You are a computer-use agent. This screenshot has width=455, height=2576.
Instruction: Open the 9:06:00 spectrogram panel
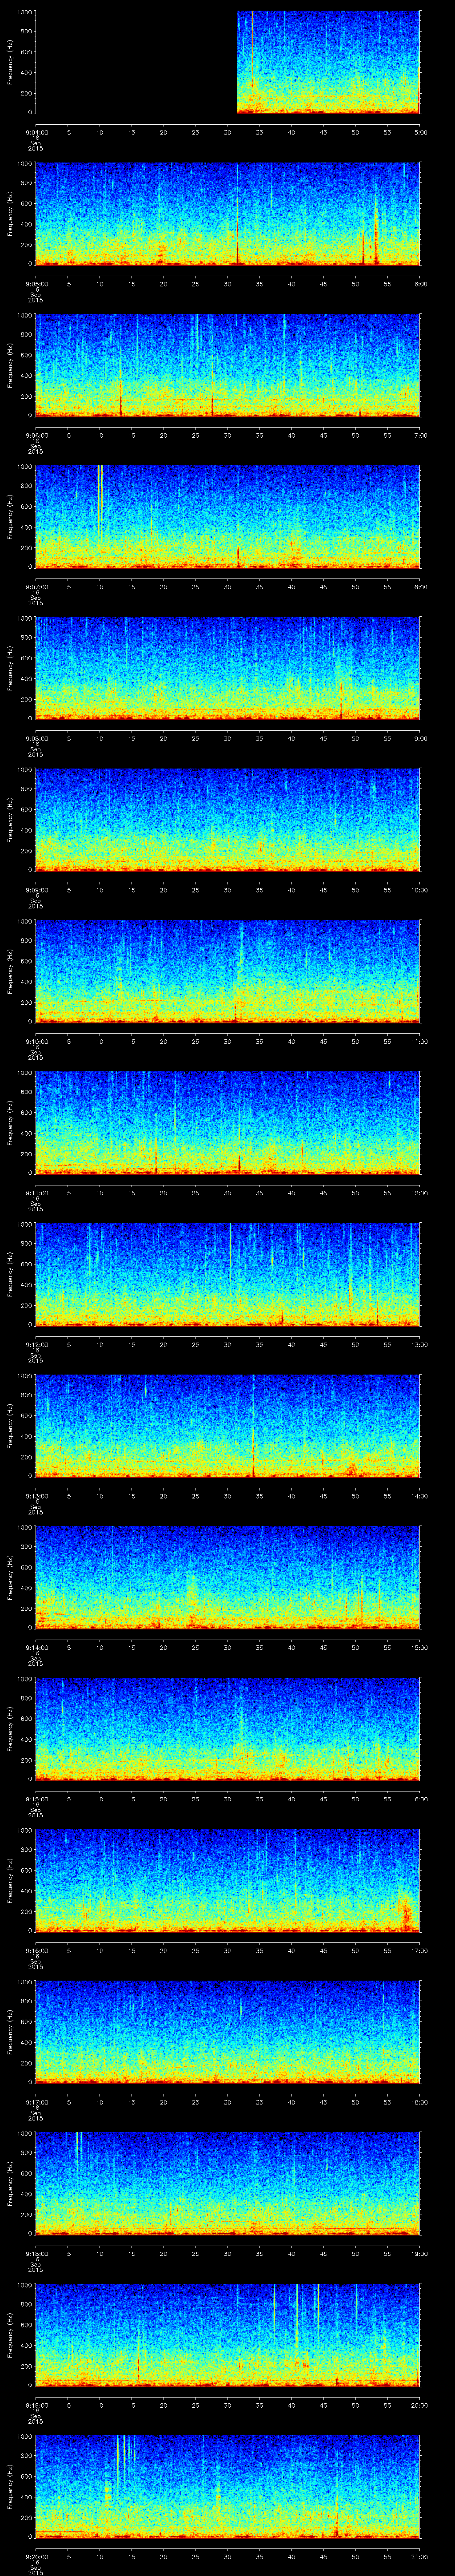(227, 365)
